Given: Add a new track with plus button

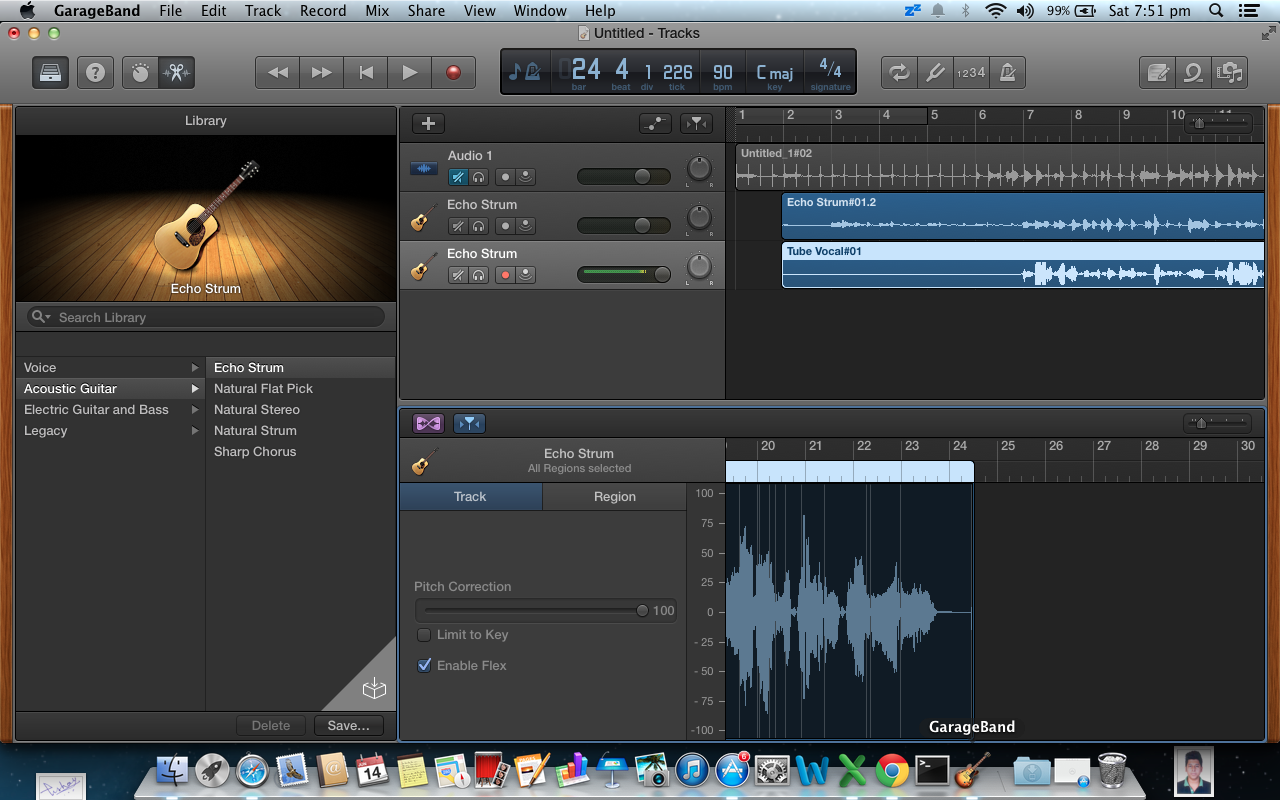Looking at the screenshot, I should coord(428,123).
